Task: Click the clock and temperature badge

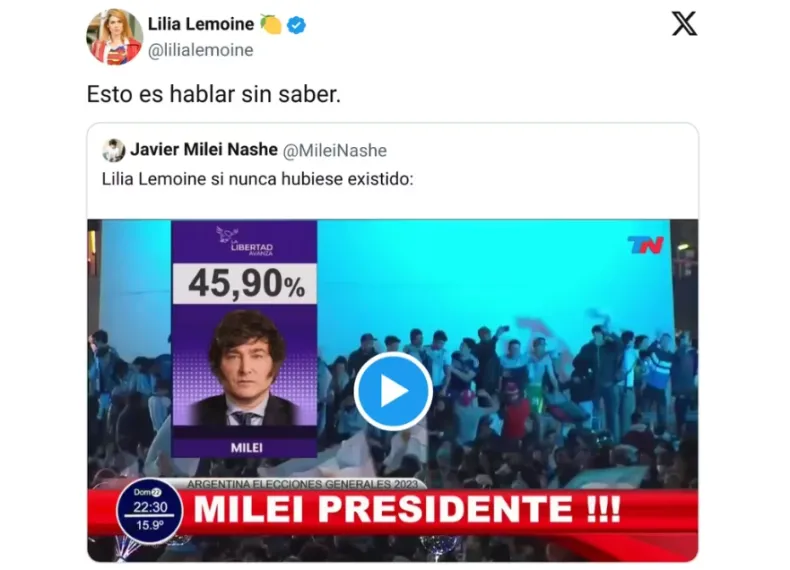Action: 150,510
